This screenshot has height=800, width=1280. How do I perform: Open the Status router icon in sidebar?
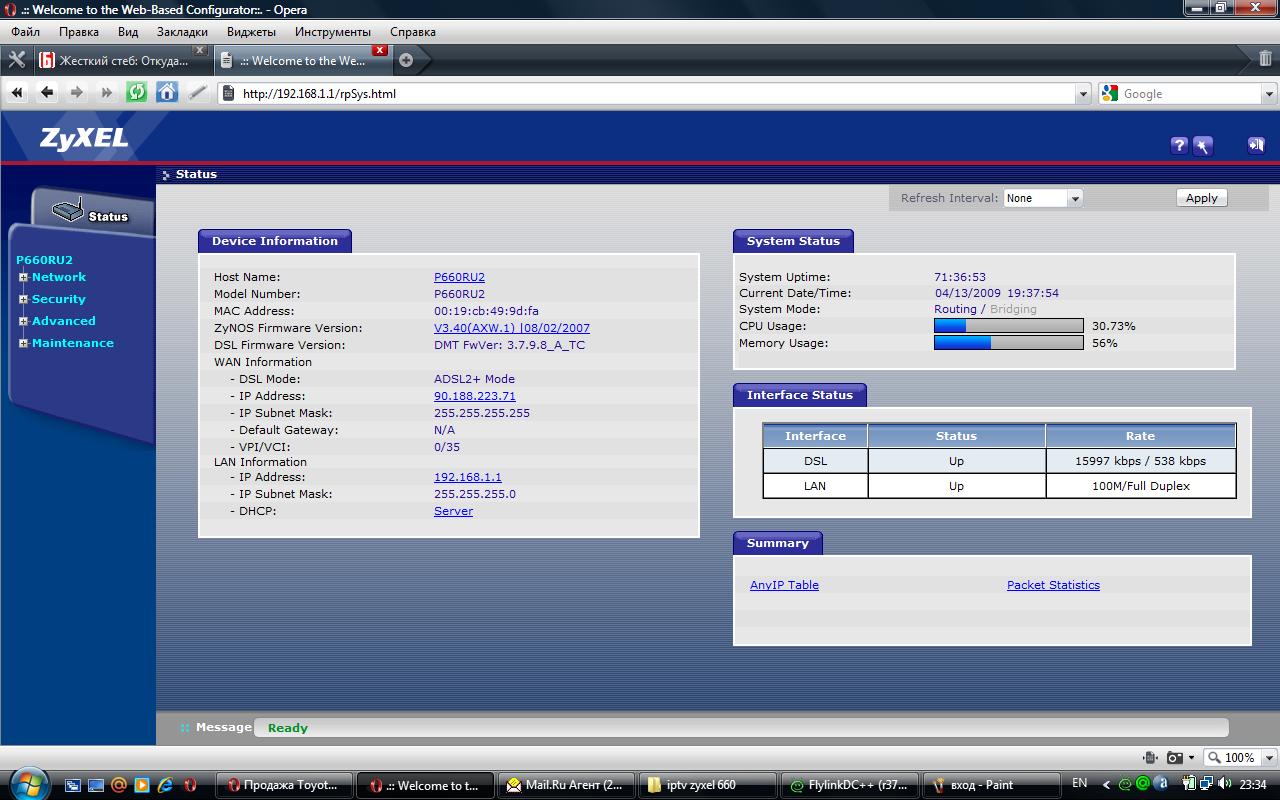point(68,212)
